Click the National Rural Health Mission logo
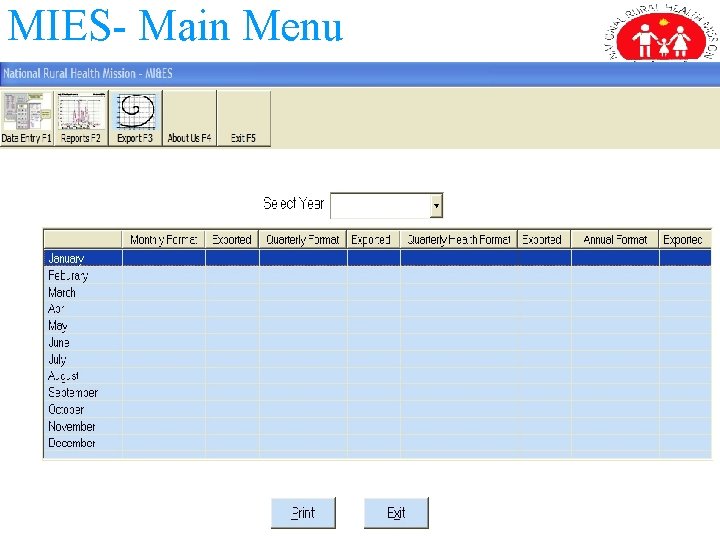Screen dimensions: 720x540 tap(661, 32)
